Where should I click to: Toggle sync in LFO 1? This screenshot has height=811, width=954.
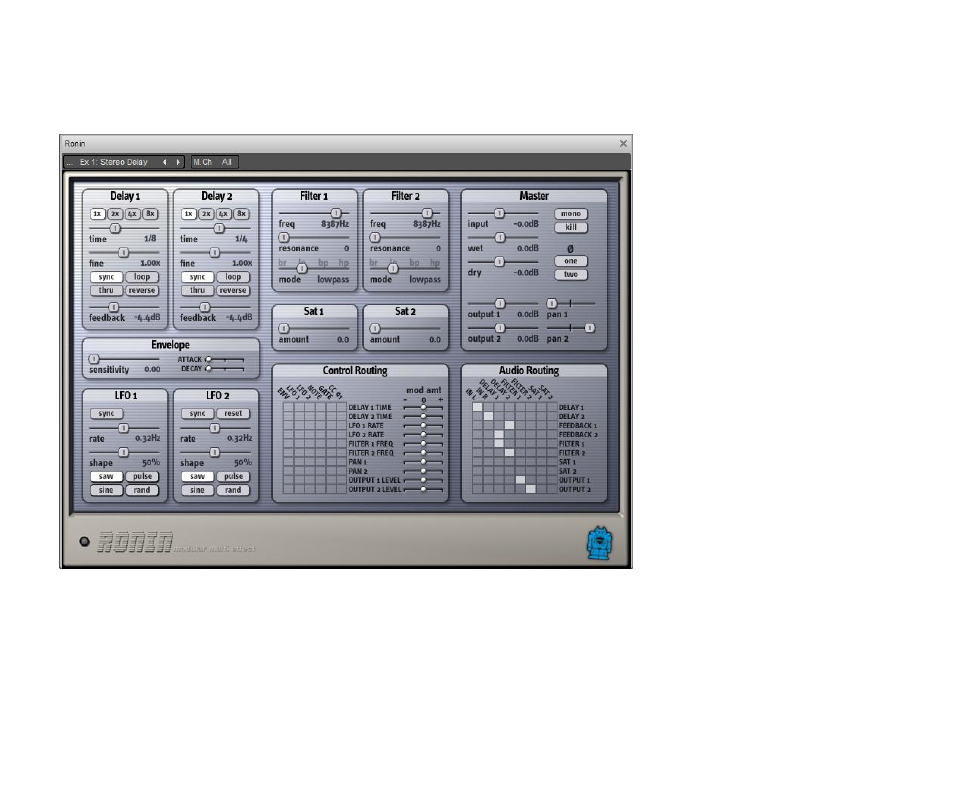point(106,413)
